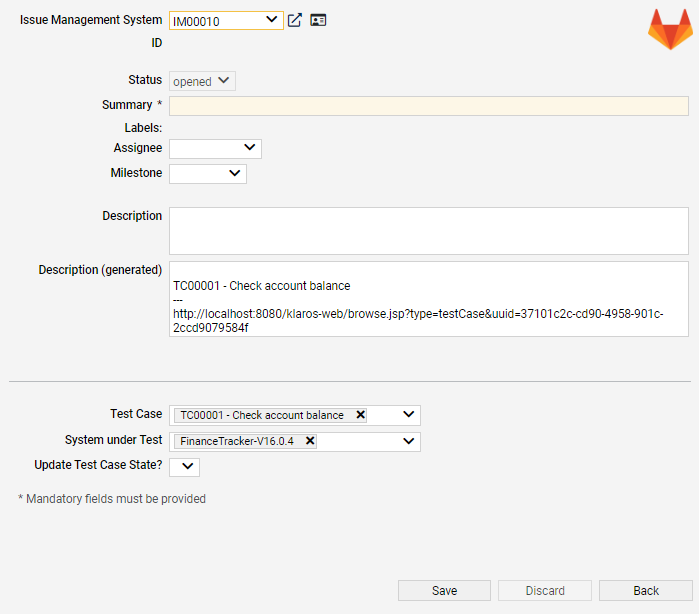Viewport: 699px width, 614px height.
Task: Open the Status dropdown showing opened
Action: pyautogui.click(x=202, y=81)
